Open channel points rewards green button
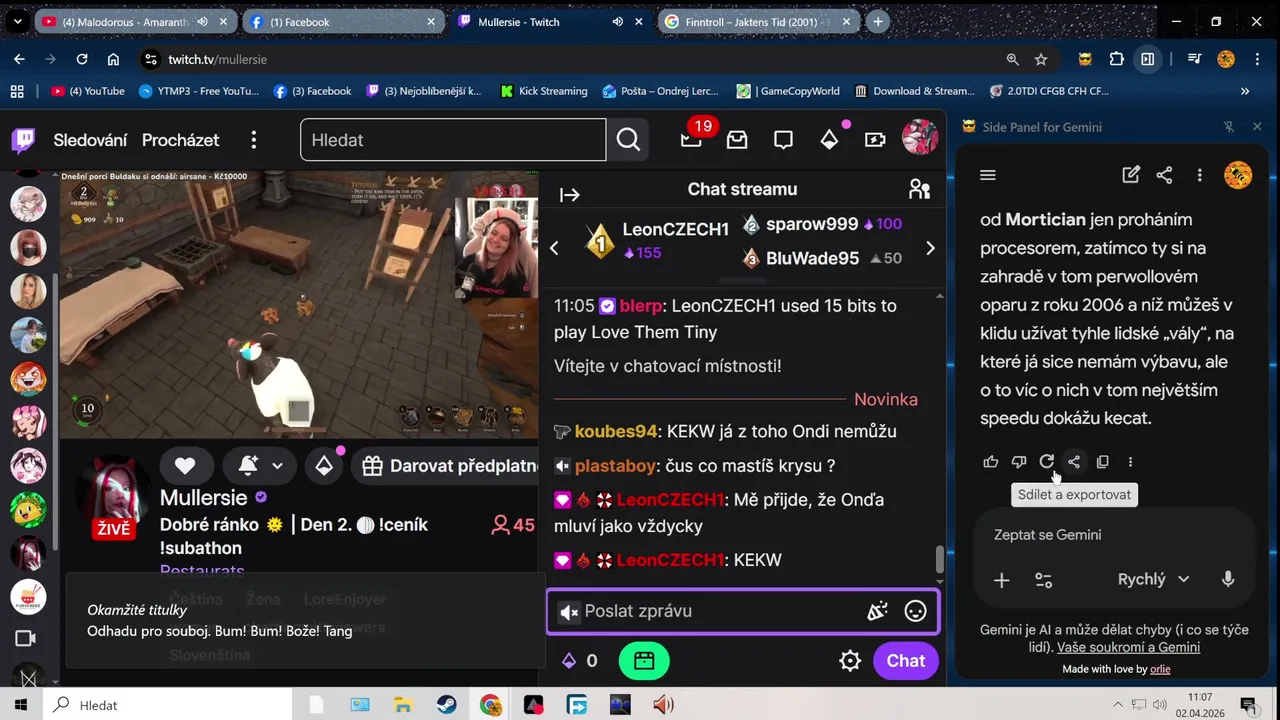The width and height of the screenshot is (1280, 720). click(644, 661)
